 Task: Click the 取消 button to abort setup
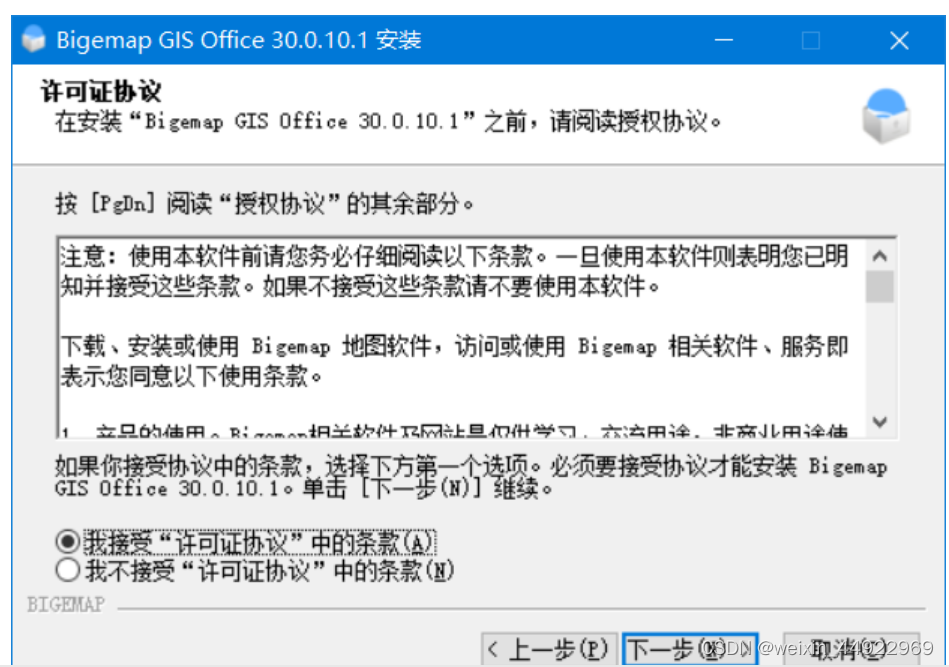[x=852, y=648]
